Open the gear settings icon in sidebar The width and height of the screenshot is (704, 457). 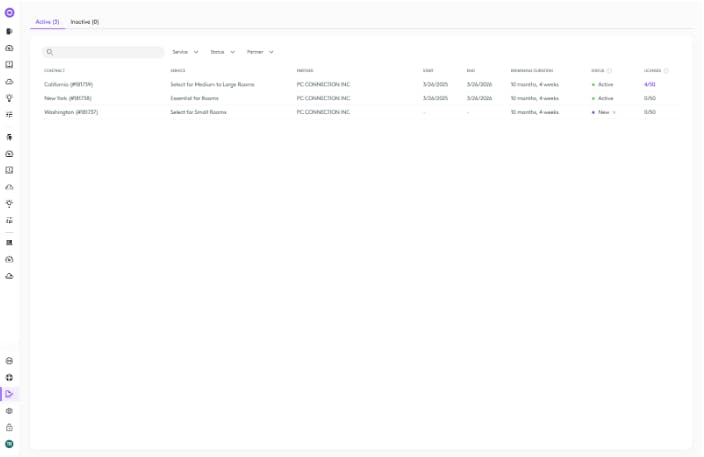click(x=9, y=411)
